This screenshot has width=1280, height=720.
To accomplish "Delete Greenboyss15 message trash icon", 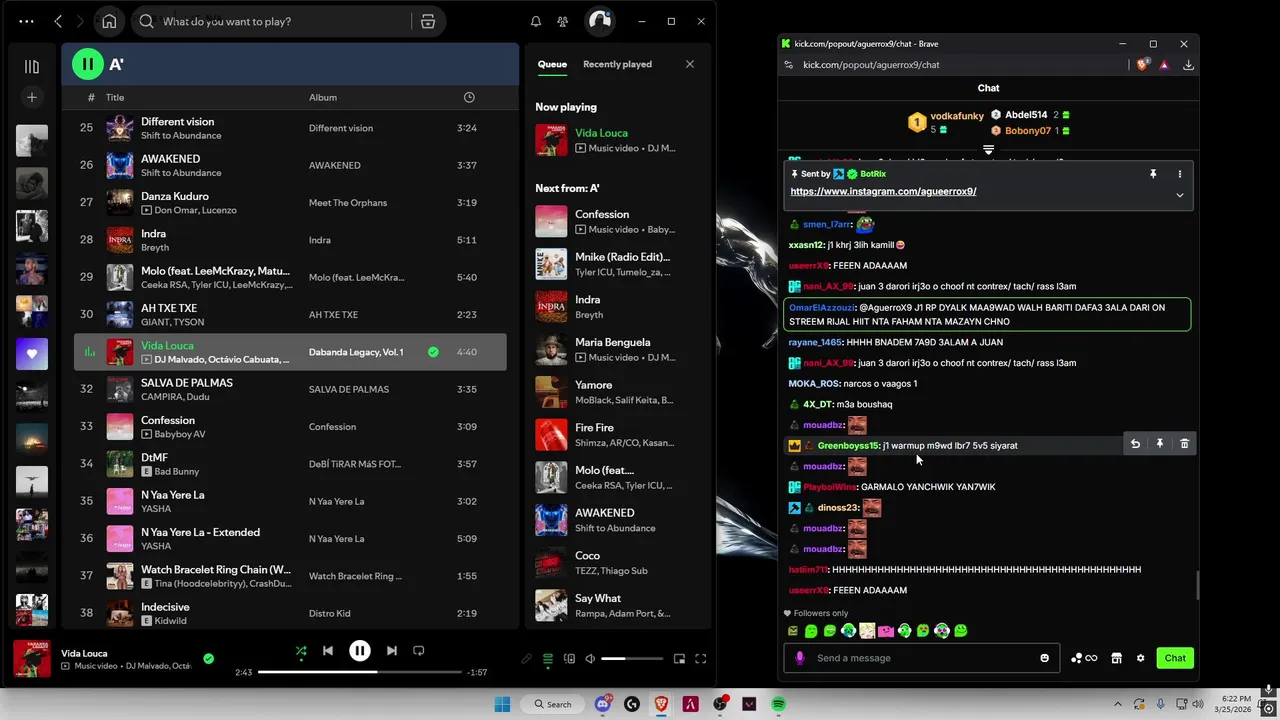I will 1184,444.
